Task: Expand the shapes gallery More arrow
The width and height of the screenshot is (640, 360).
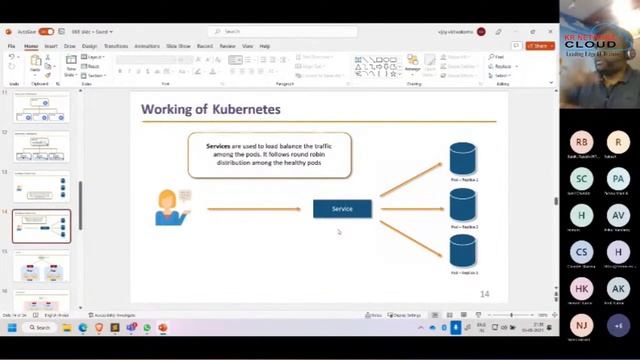Action: [x=400, y=75]
